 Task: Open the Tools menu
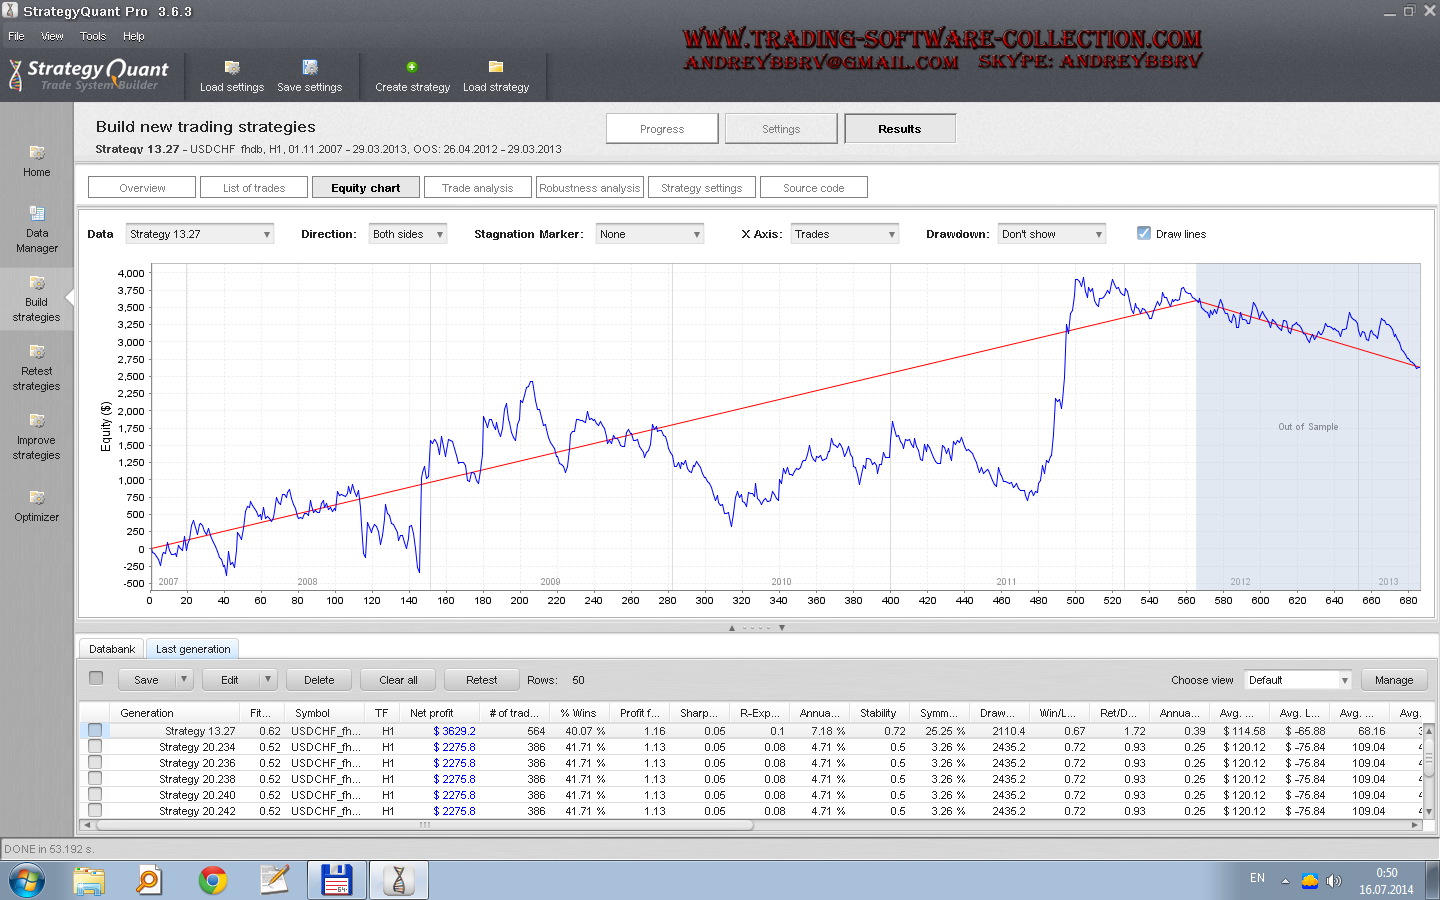point(93,36)
